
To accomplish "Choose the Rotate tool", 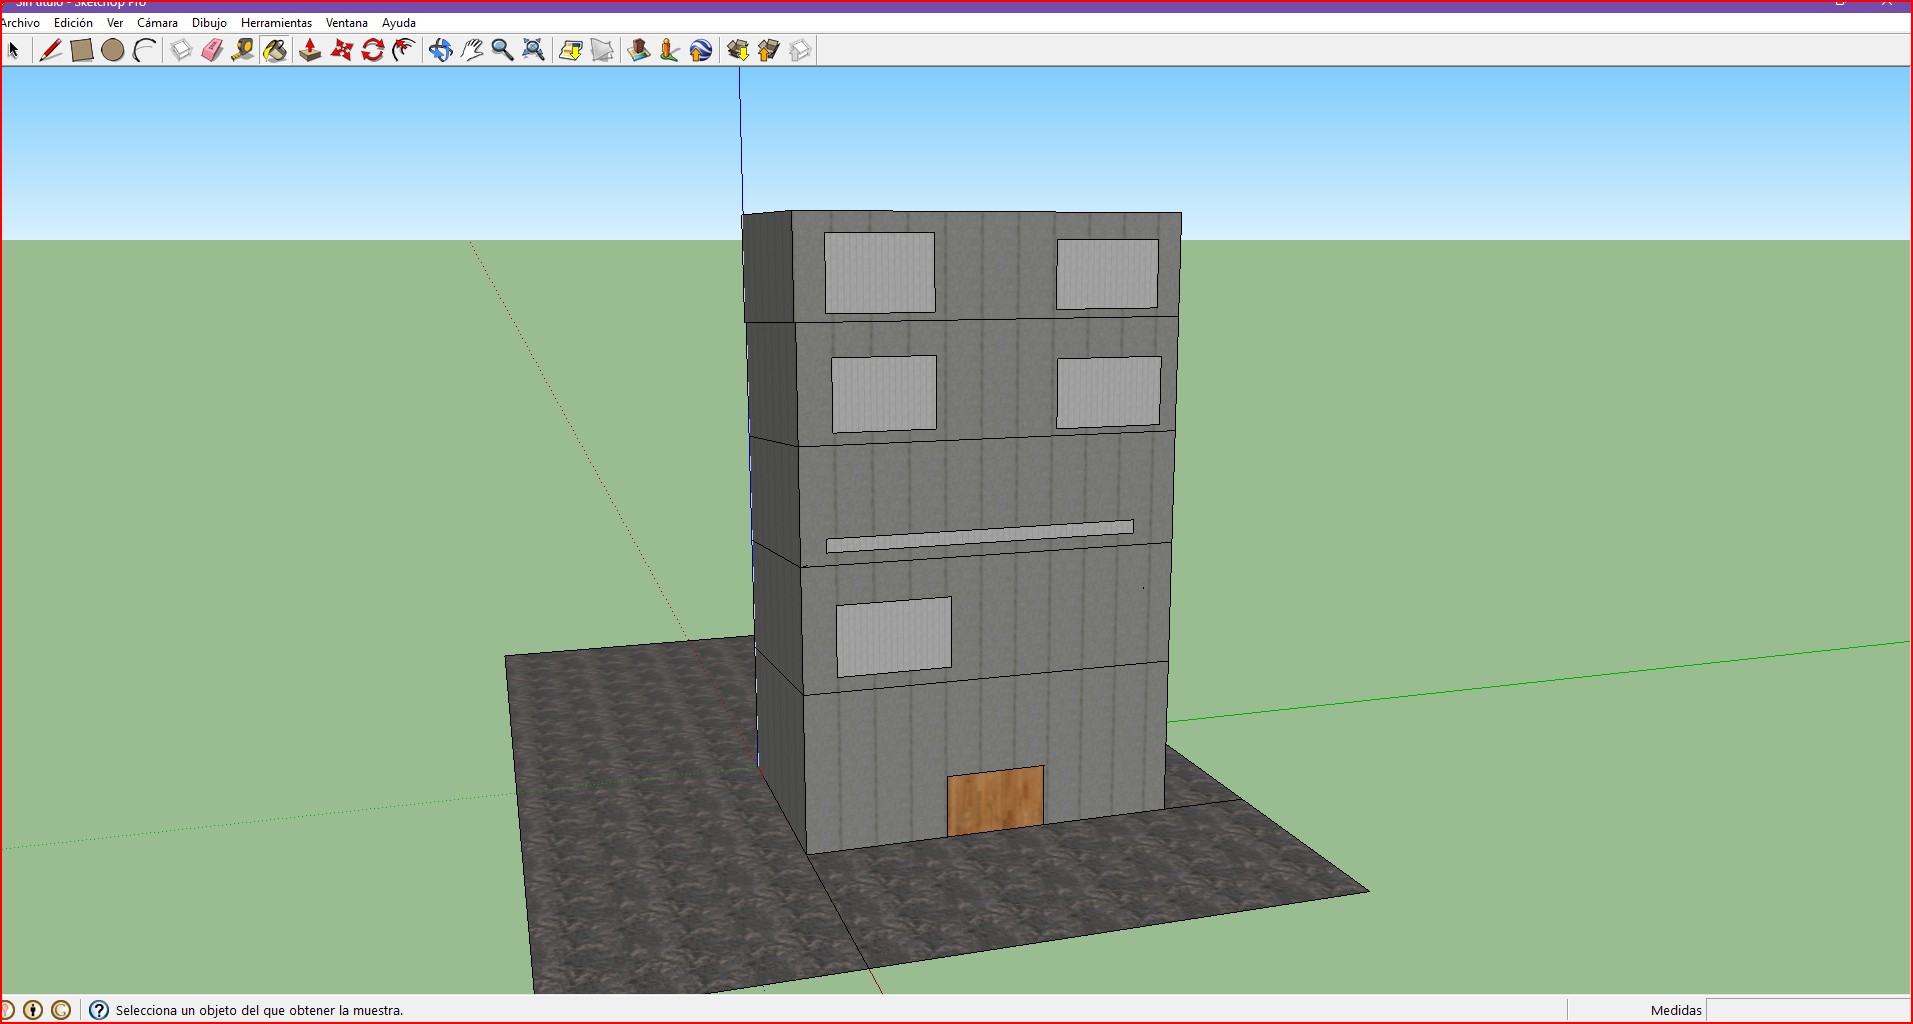I will (373, 50).
